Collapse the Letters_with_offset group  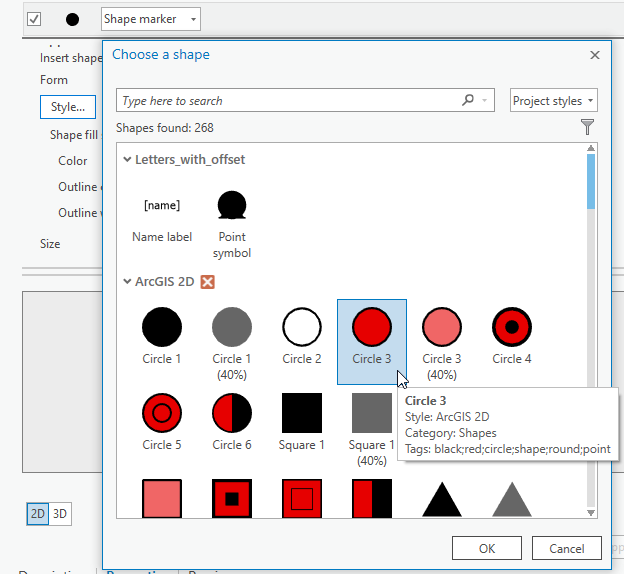pyautogui.click(x=127, y=160)
